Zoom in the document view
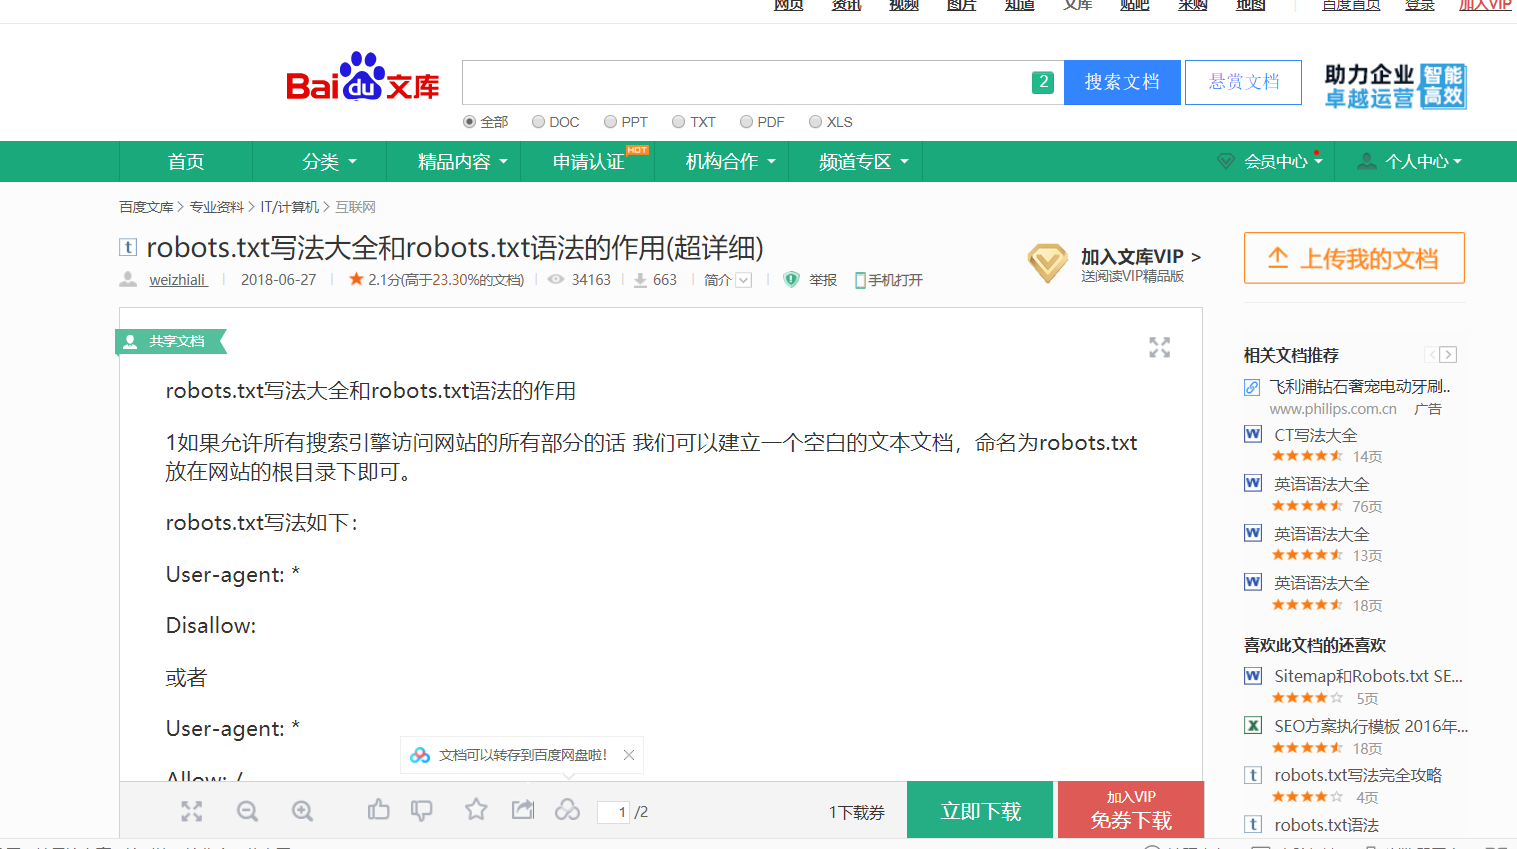This screenshot has height=849, width=1517. coord(302,811)
